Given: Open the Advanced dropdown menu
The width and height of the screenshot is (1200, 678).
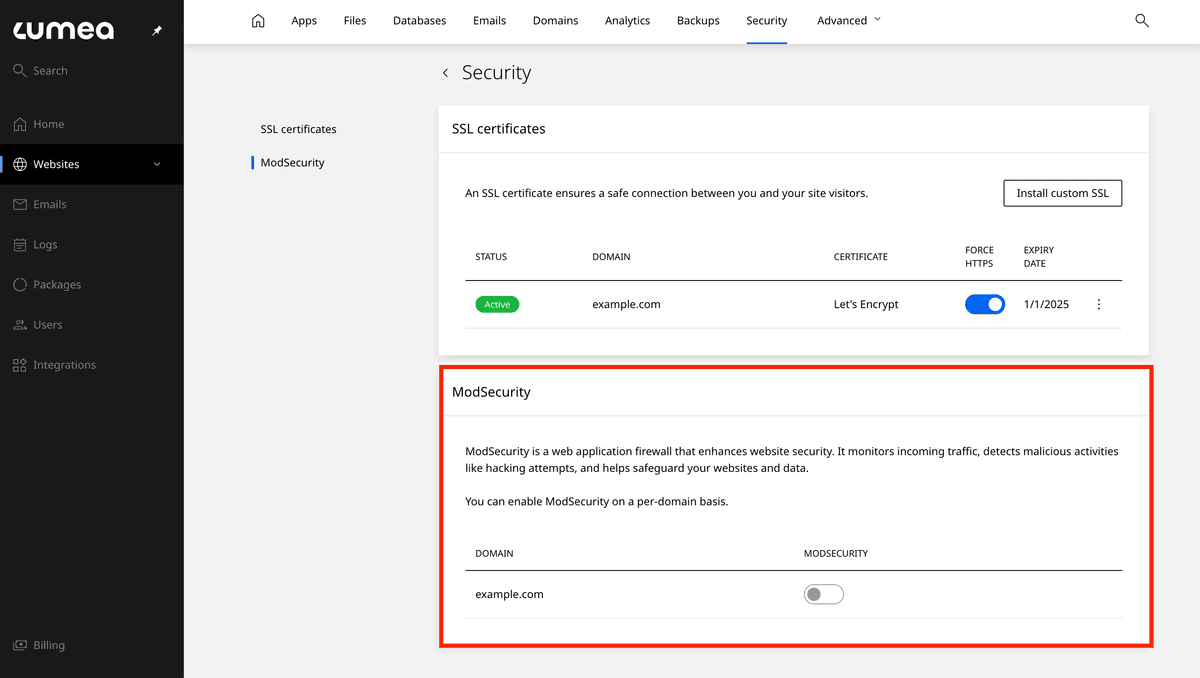Looking at the screenshot, I should pos(849,20).
